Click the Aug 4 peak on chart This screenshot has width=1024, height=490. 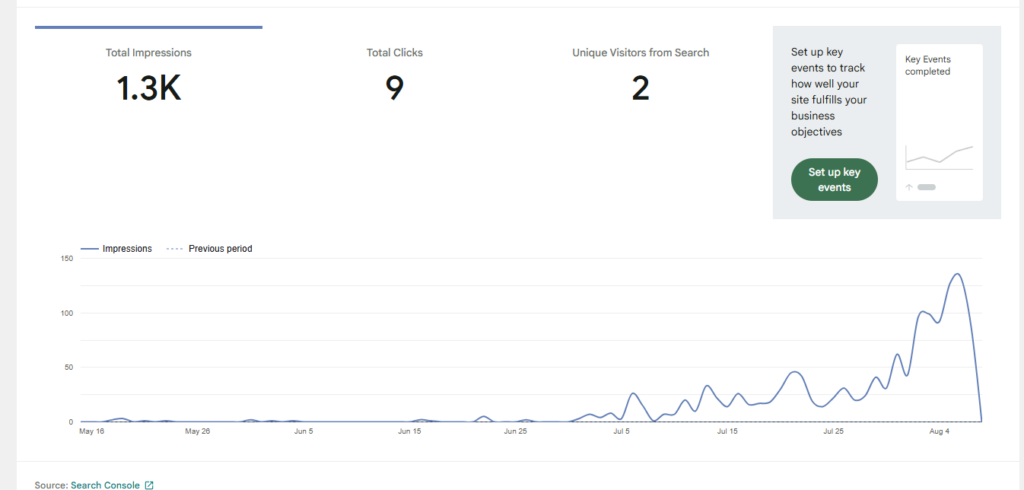pyautogui.click(x=957, y=274)
